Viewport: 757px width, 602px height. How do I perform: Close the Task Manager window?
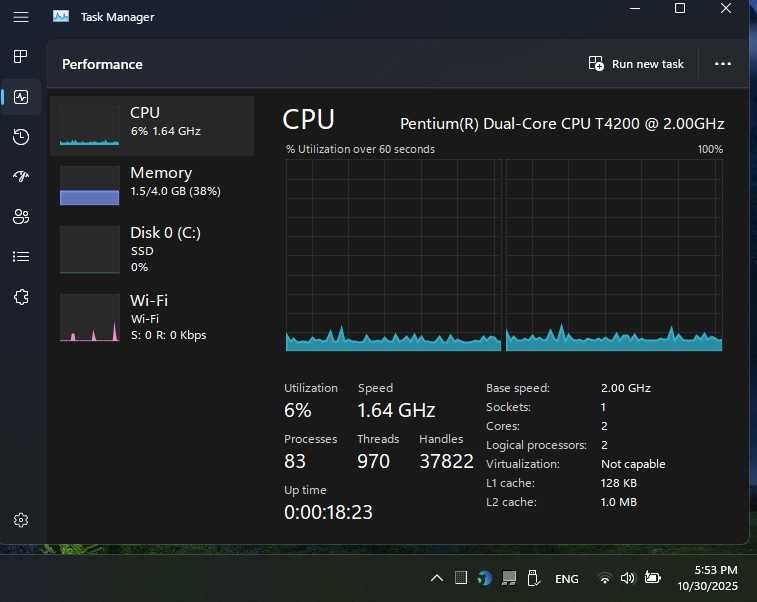[726, 8]
